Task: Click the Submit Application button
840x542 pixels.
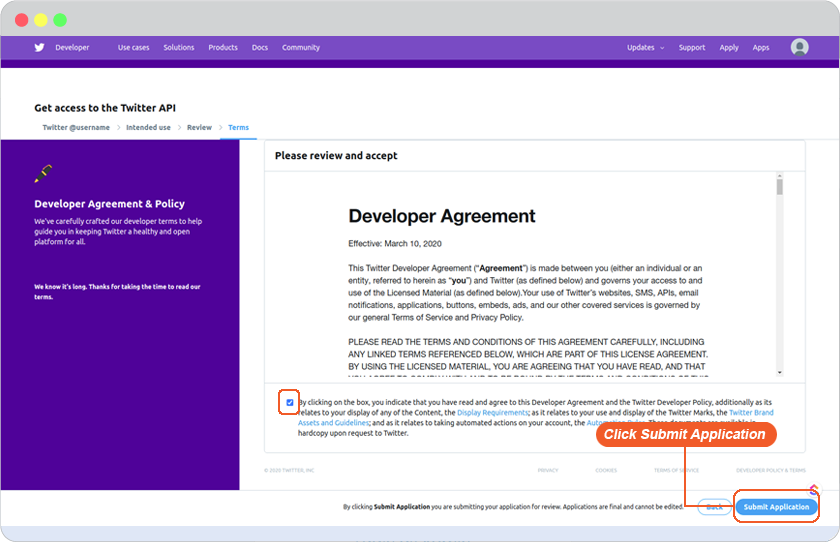Action: point(776,507)
